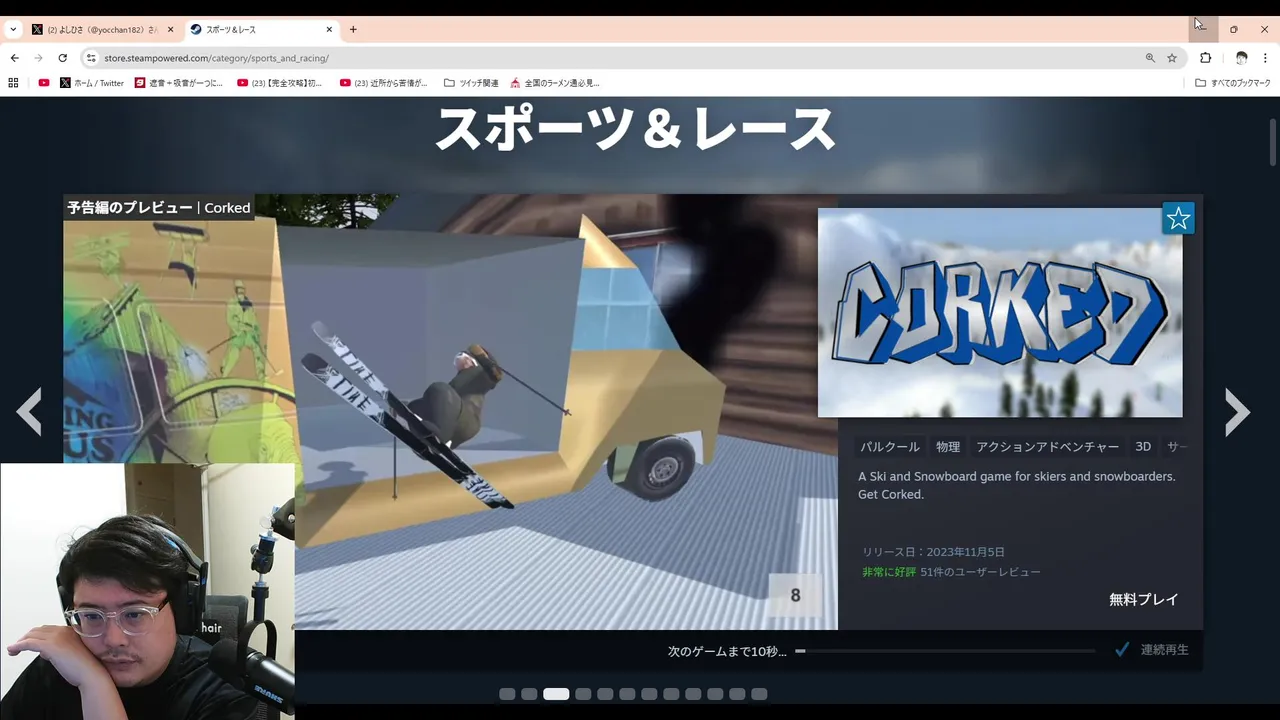Expand the tab search dropdown arrow

(13, 30)
